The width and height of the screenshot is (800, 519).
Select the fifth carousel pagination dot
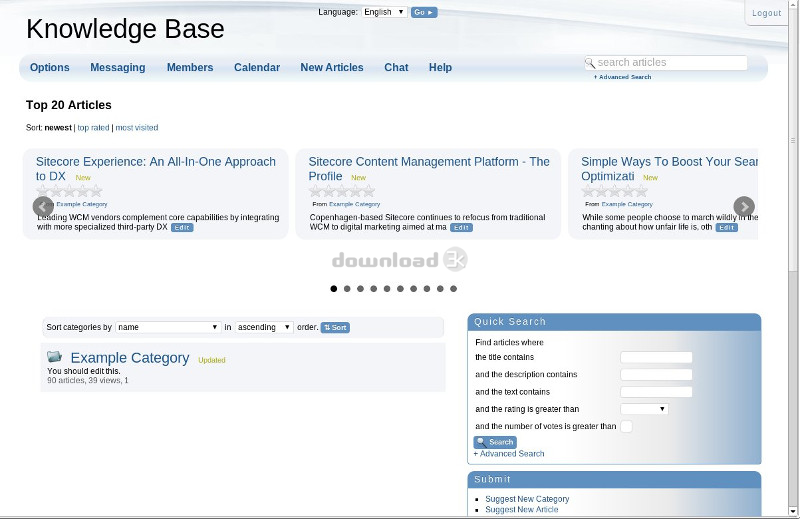(387, 289)
